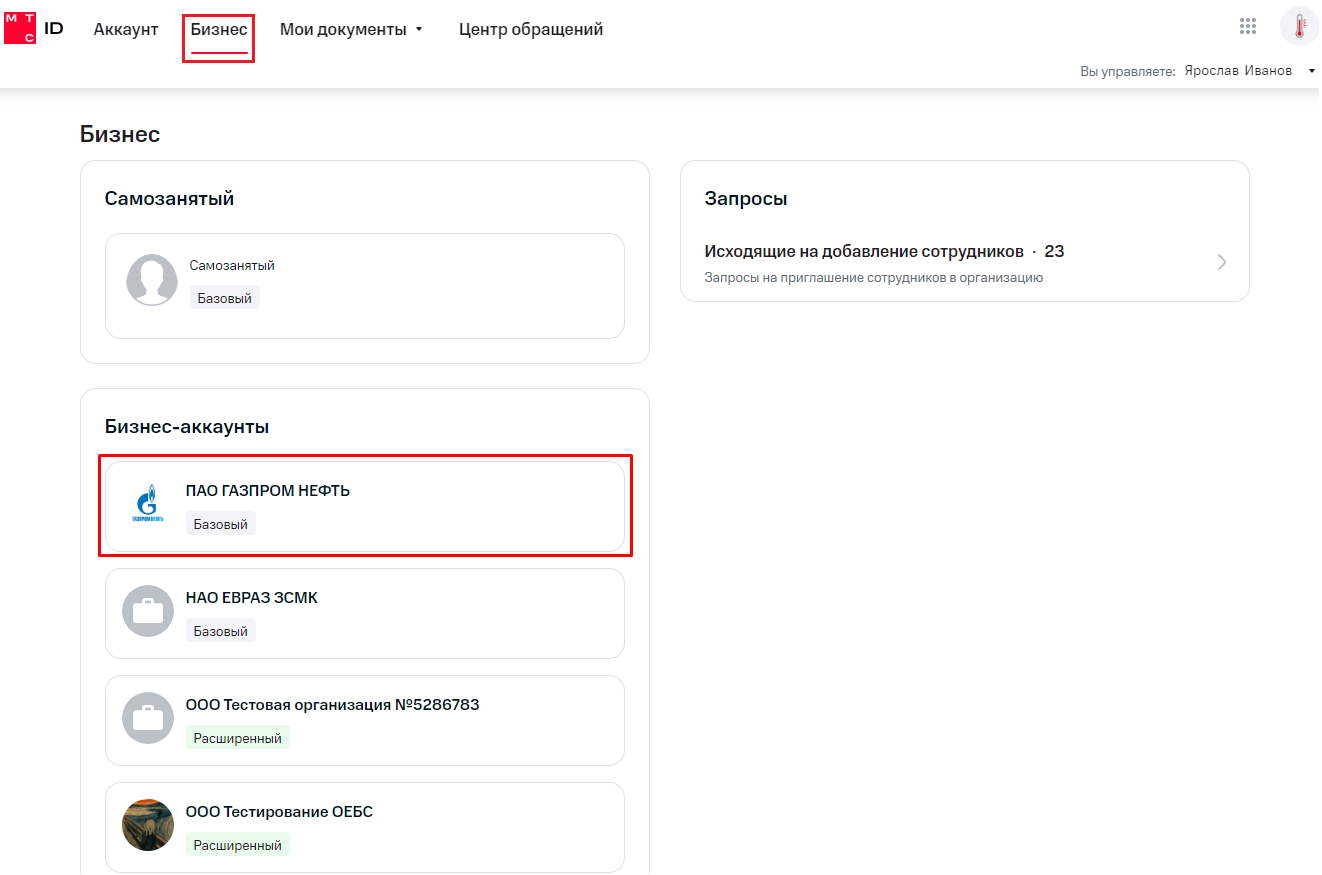Click the MTS ID logo
The width and height of the screenshot is (1322, 875).
pos(34,28)
